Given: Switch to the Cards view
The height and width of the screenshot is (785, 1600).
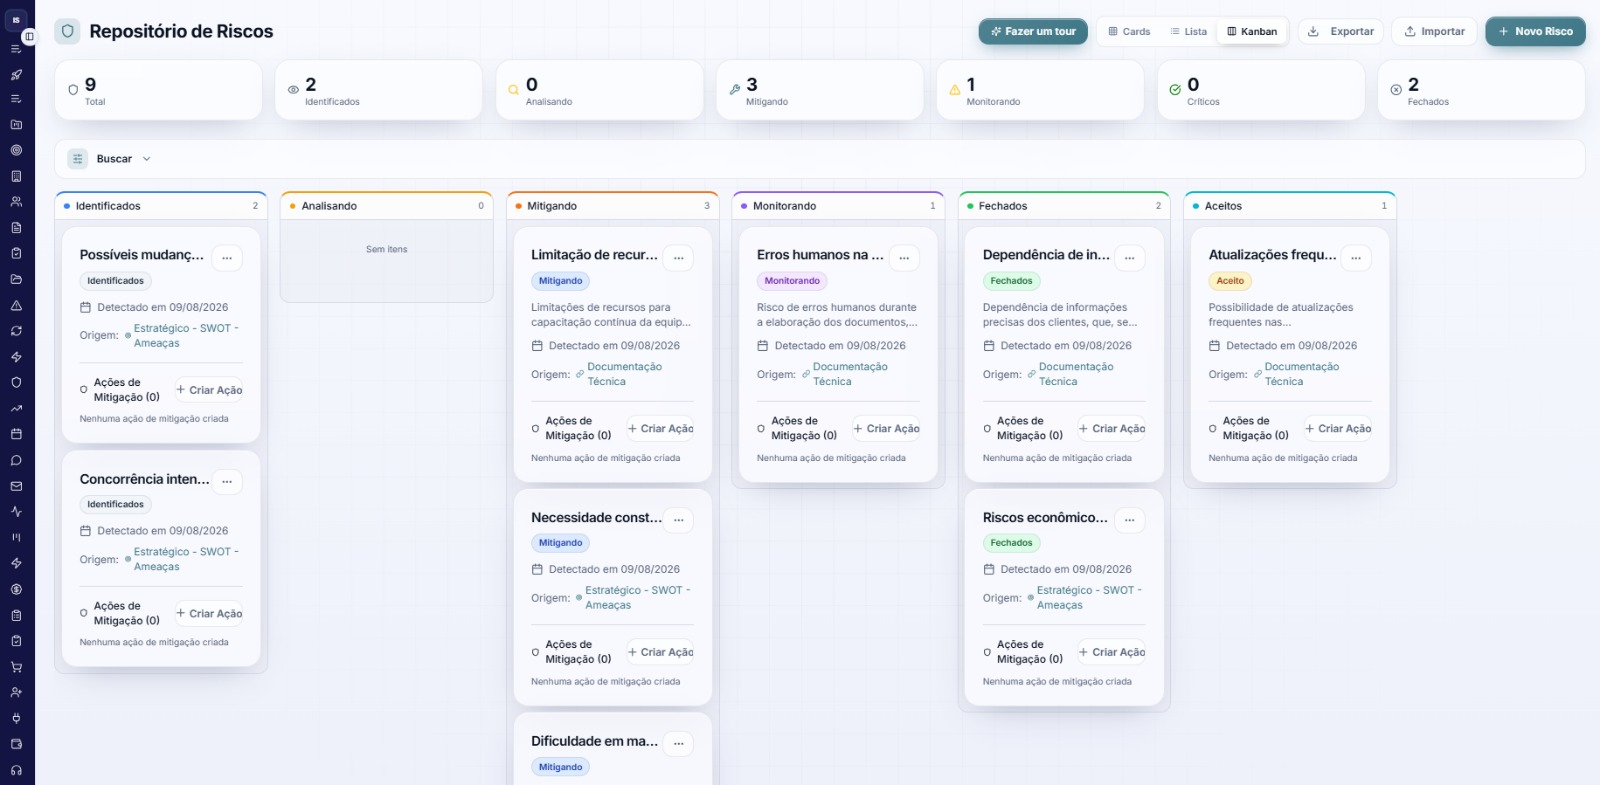Looking at the screenshot, I should pyautogui.click(x=1129, y=32).
